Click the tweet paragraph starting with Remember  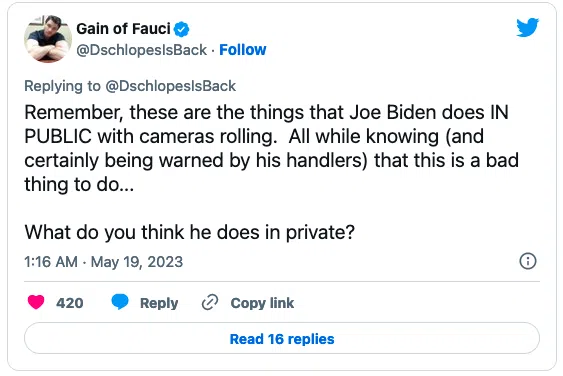(x=271, y=148)
